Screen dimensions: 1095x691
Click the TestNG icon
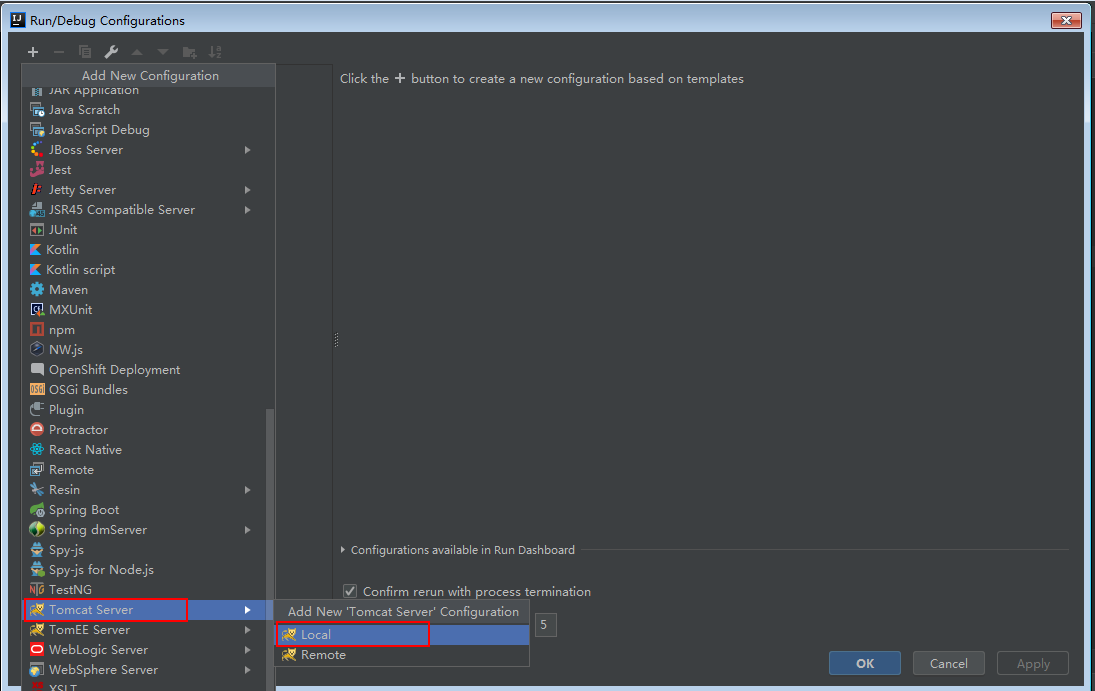37,590
